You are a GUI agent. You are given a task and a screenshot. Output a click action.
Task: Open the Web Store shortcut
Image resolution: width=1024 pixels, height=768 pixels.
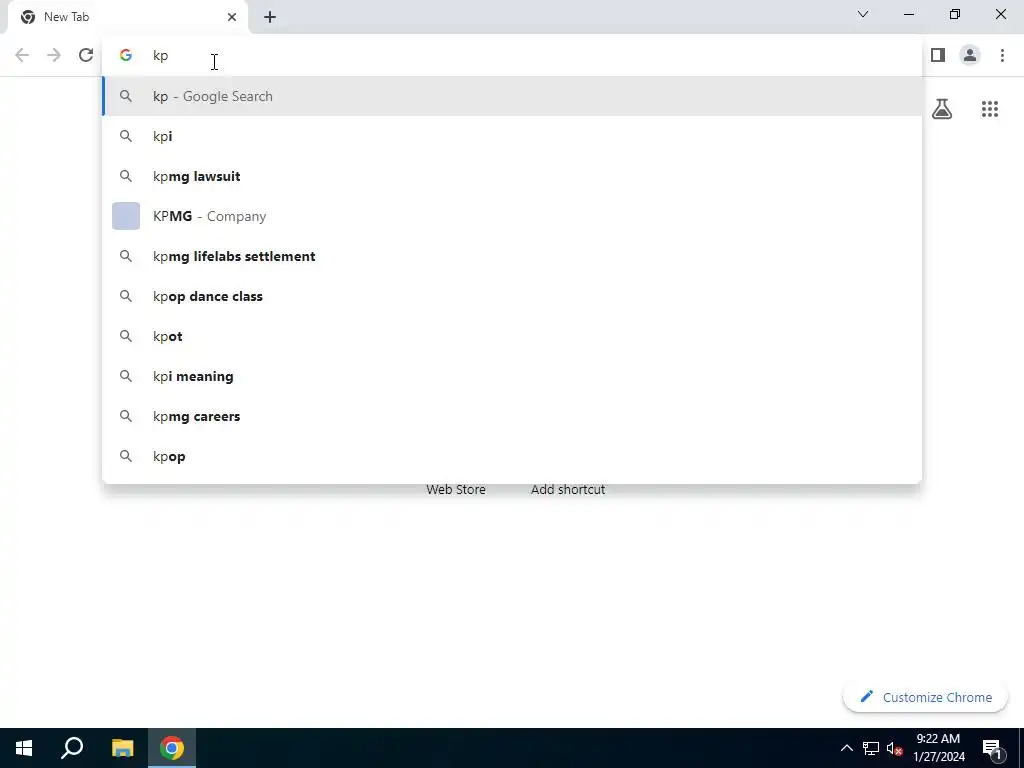coord(456,489)
